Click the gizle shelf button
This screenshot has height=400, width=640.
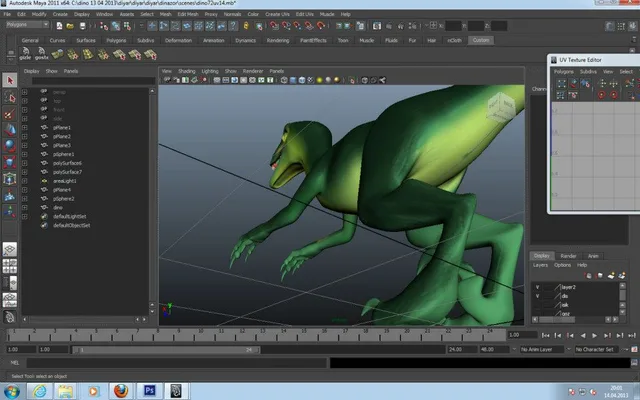pos(25,54)
